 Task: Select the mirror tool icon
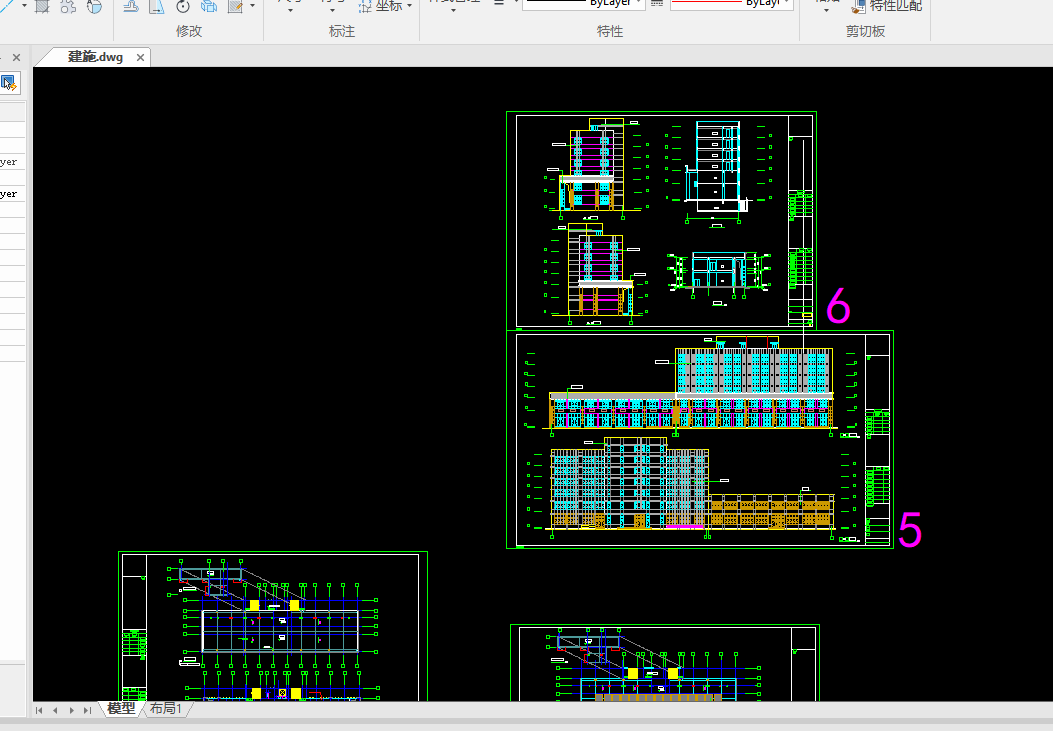[156, 6]
